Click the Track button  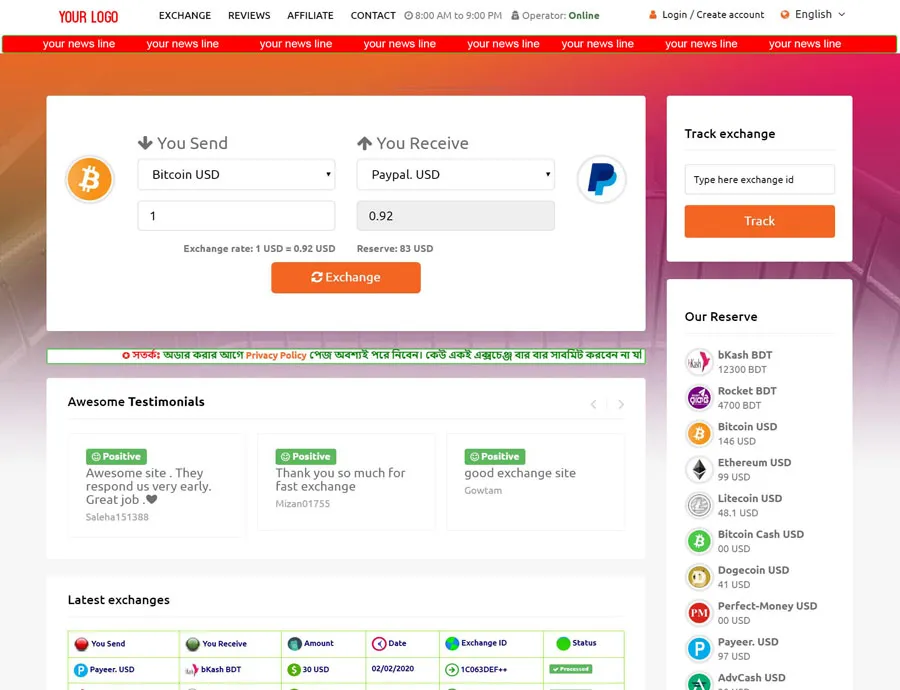point(759,221)
